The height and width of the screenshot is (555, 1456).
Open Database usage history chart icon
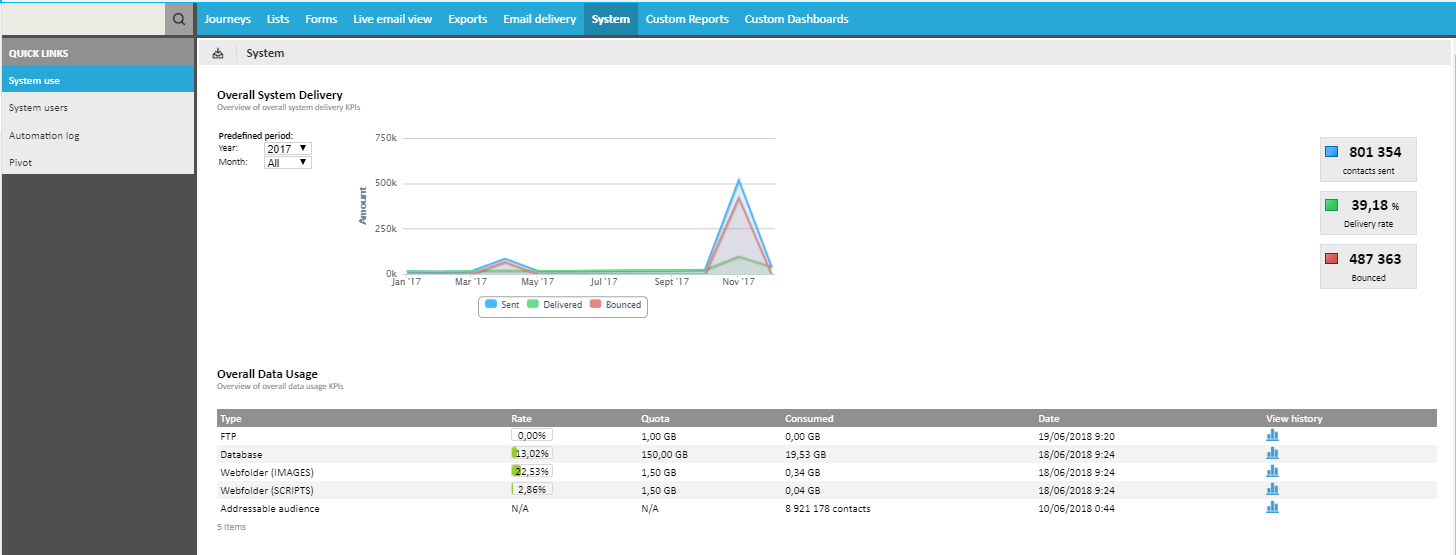[1272, 453]
